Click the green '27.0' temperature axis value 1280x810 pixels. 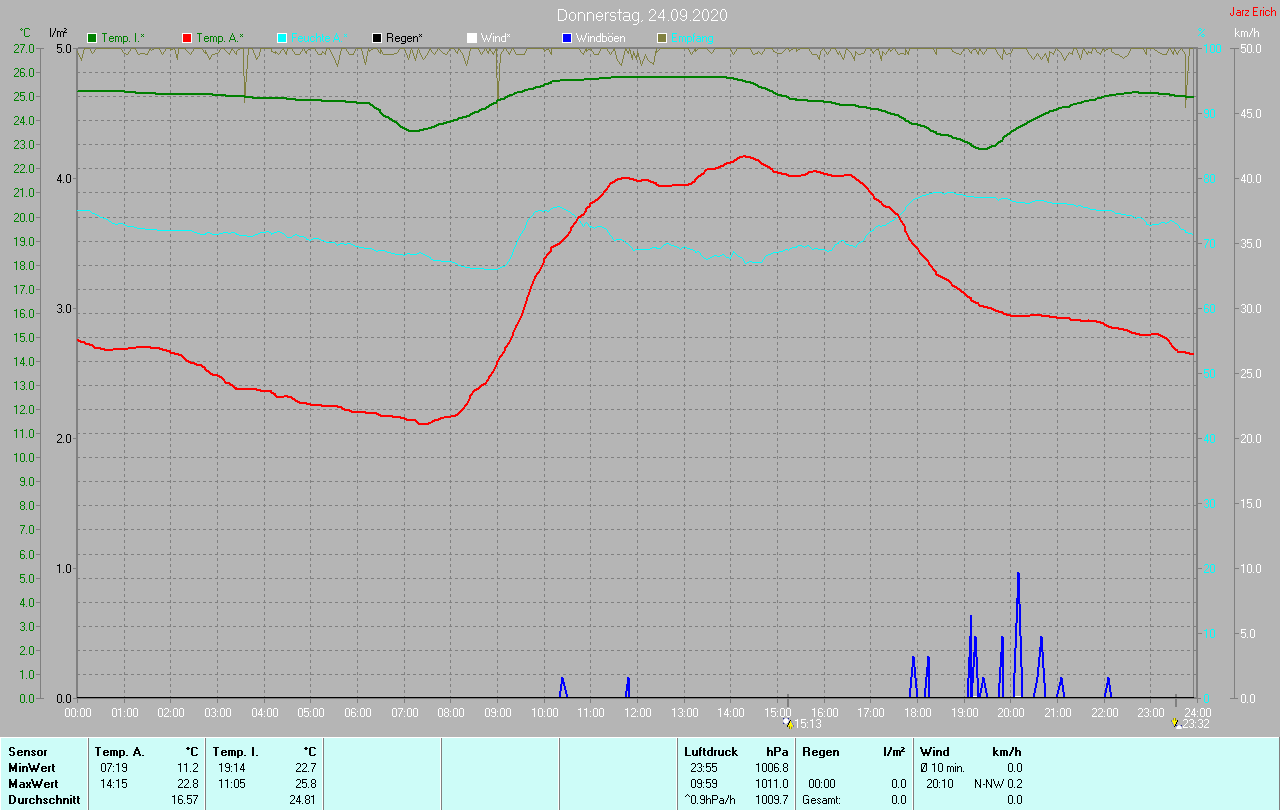(24, 48)
